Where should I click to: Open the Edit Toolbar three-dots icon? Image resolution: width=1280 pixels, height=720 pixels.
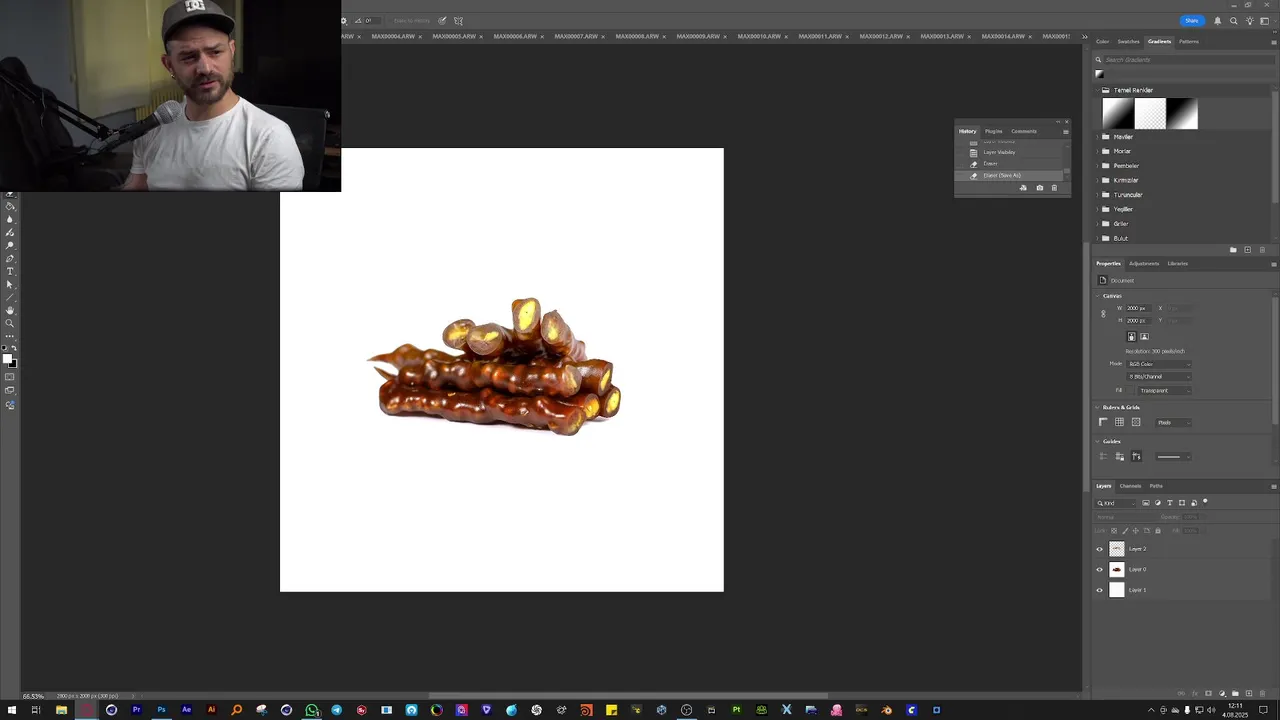(10, 336)
